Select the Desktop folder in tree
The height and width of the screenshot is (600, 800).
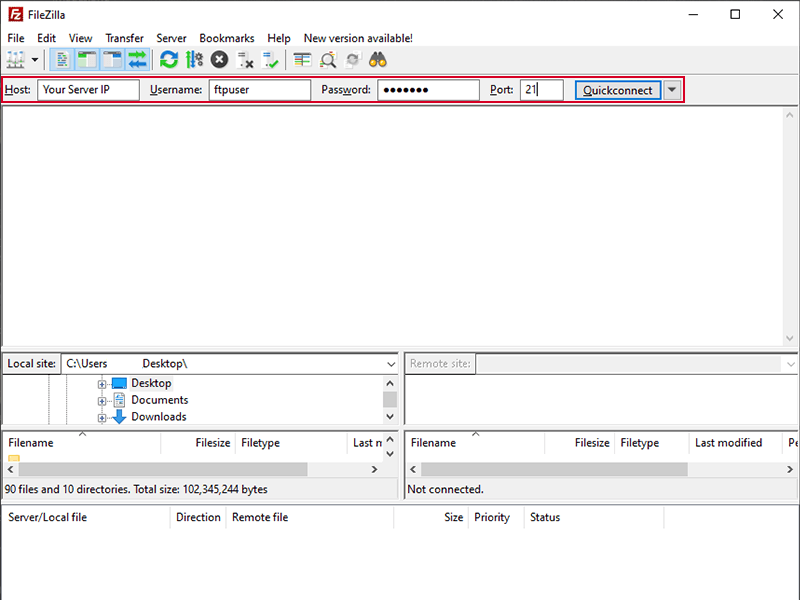(x=151, y=383)
